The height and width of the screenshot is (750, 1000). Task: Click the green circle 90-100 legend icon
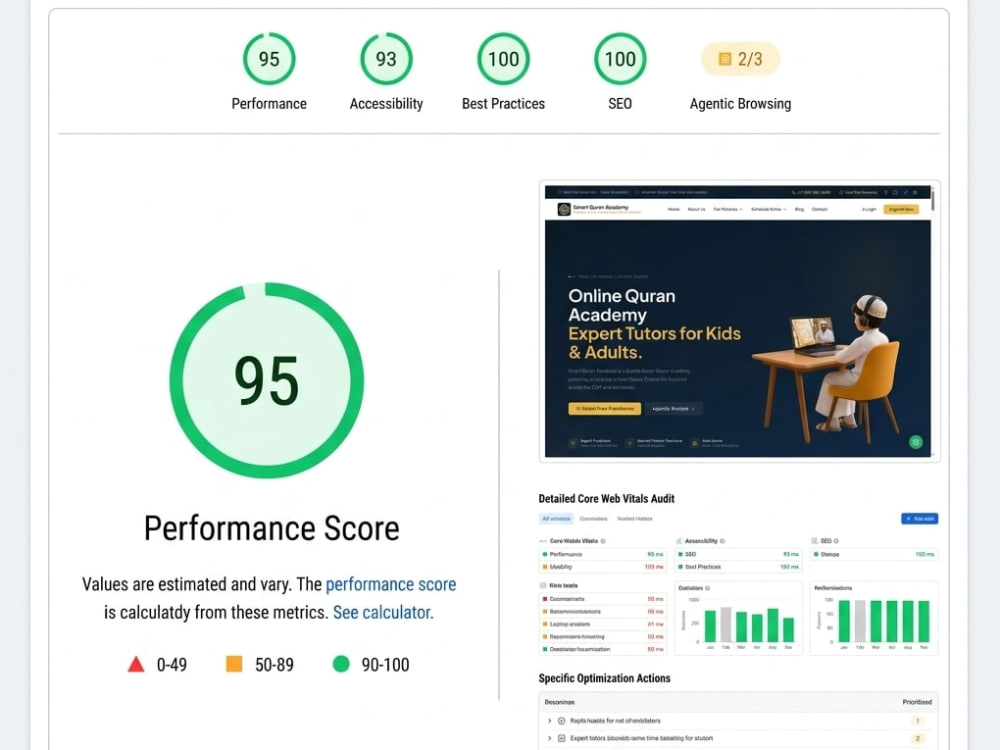coord(341,664)
